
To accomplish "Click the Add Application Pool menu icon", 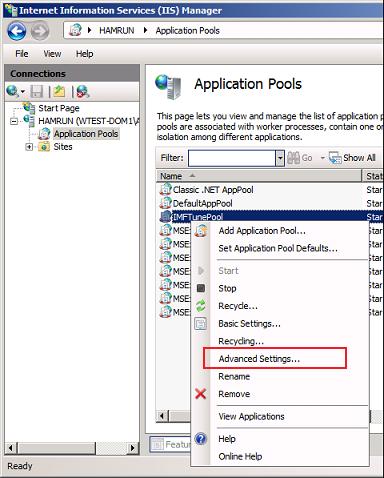I will coord(201,230).
